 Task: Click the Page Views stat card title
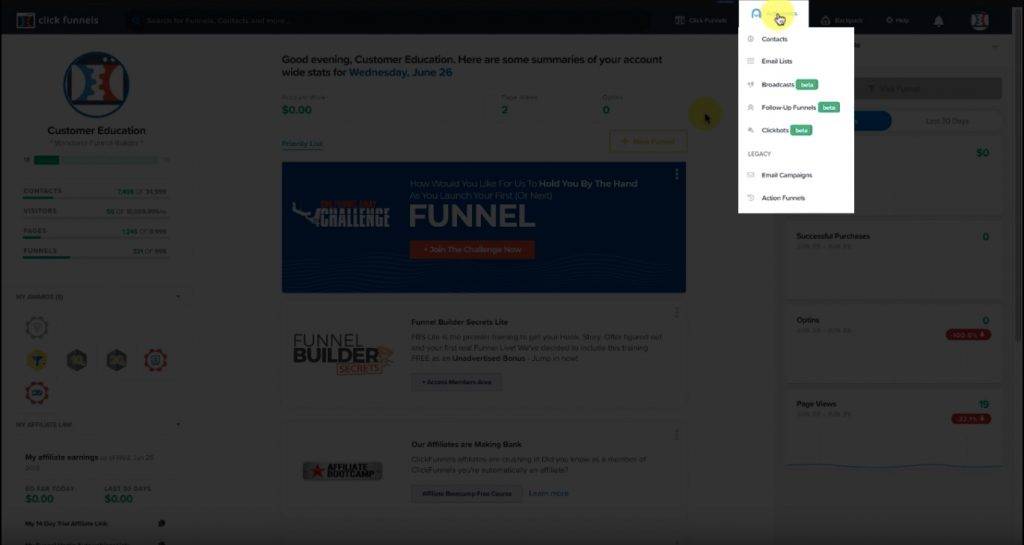pos(816,404)
